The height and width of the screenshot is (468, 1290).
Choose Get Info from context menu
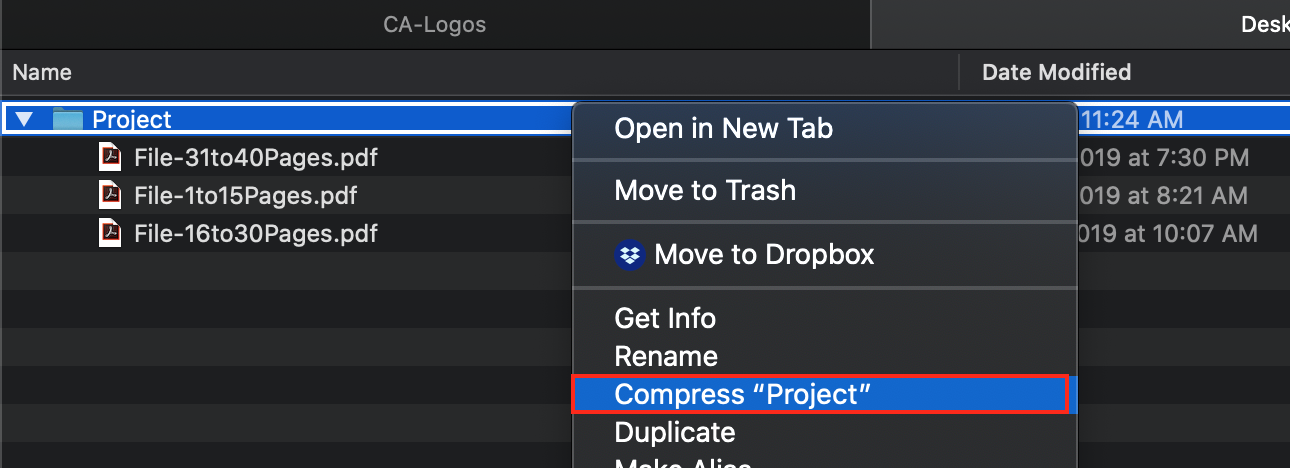coord(665,318)
